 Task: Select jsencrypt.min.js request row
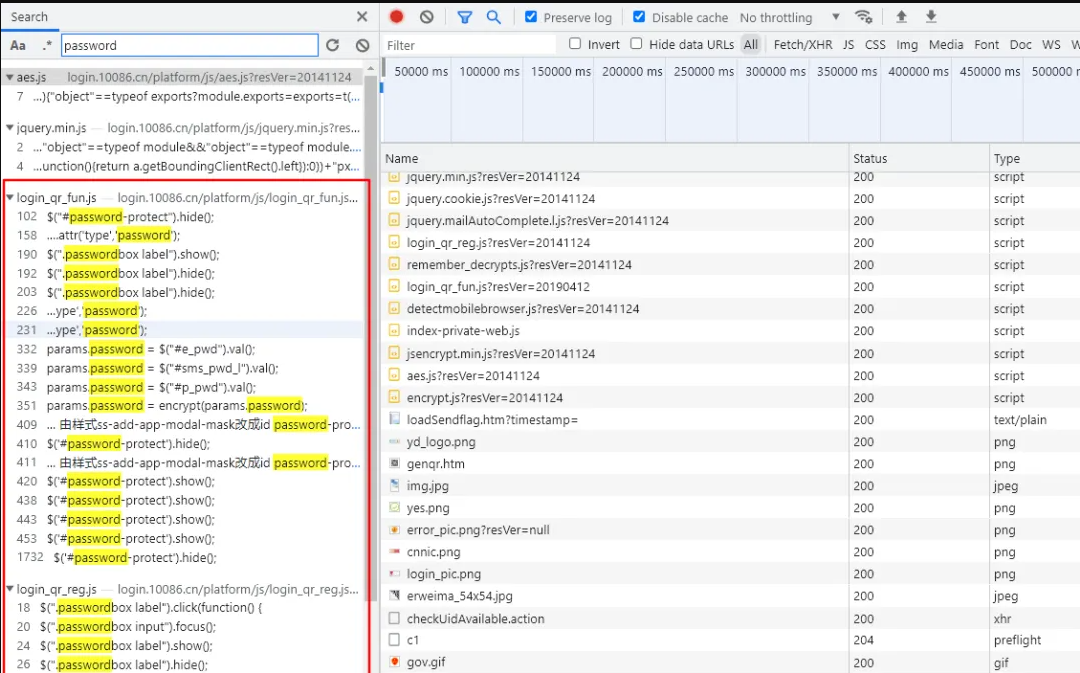[x=501, y=353]
